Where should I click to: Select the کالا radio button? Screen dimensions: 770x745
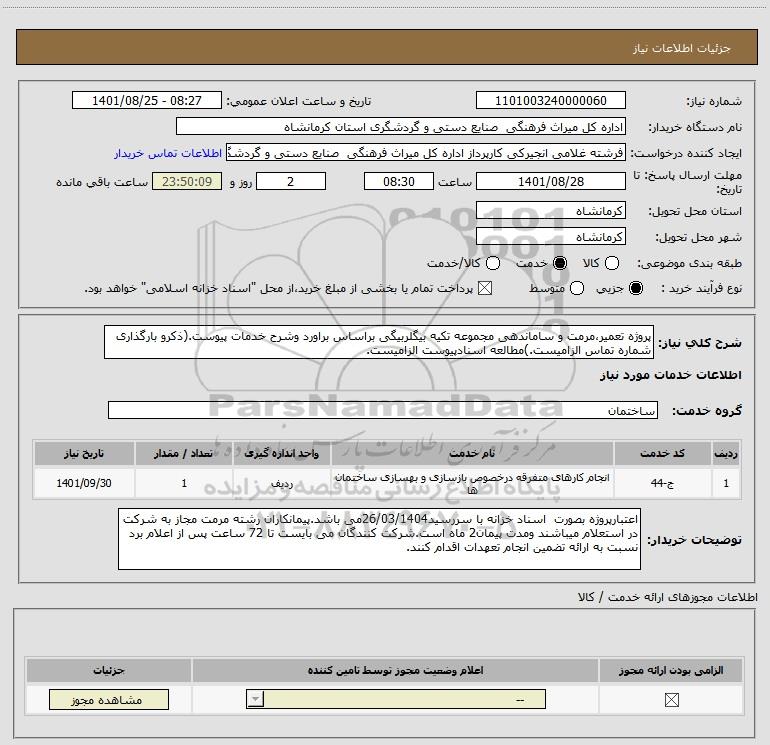pyautogui.click(x=612, y=263)
